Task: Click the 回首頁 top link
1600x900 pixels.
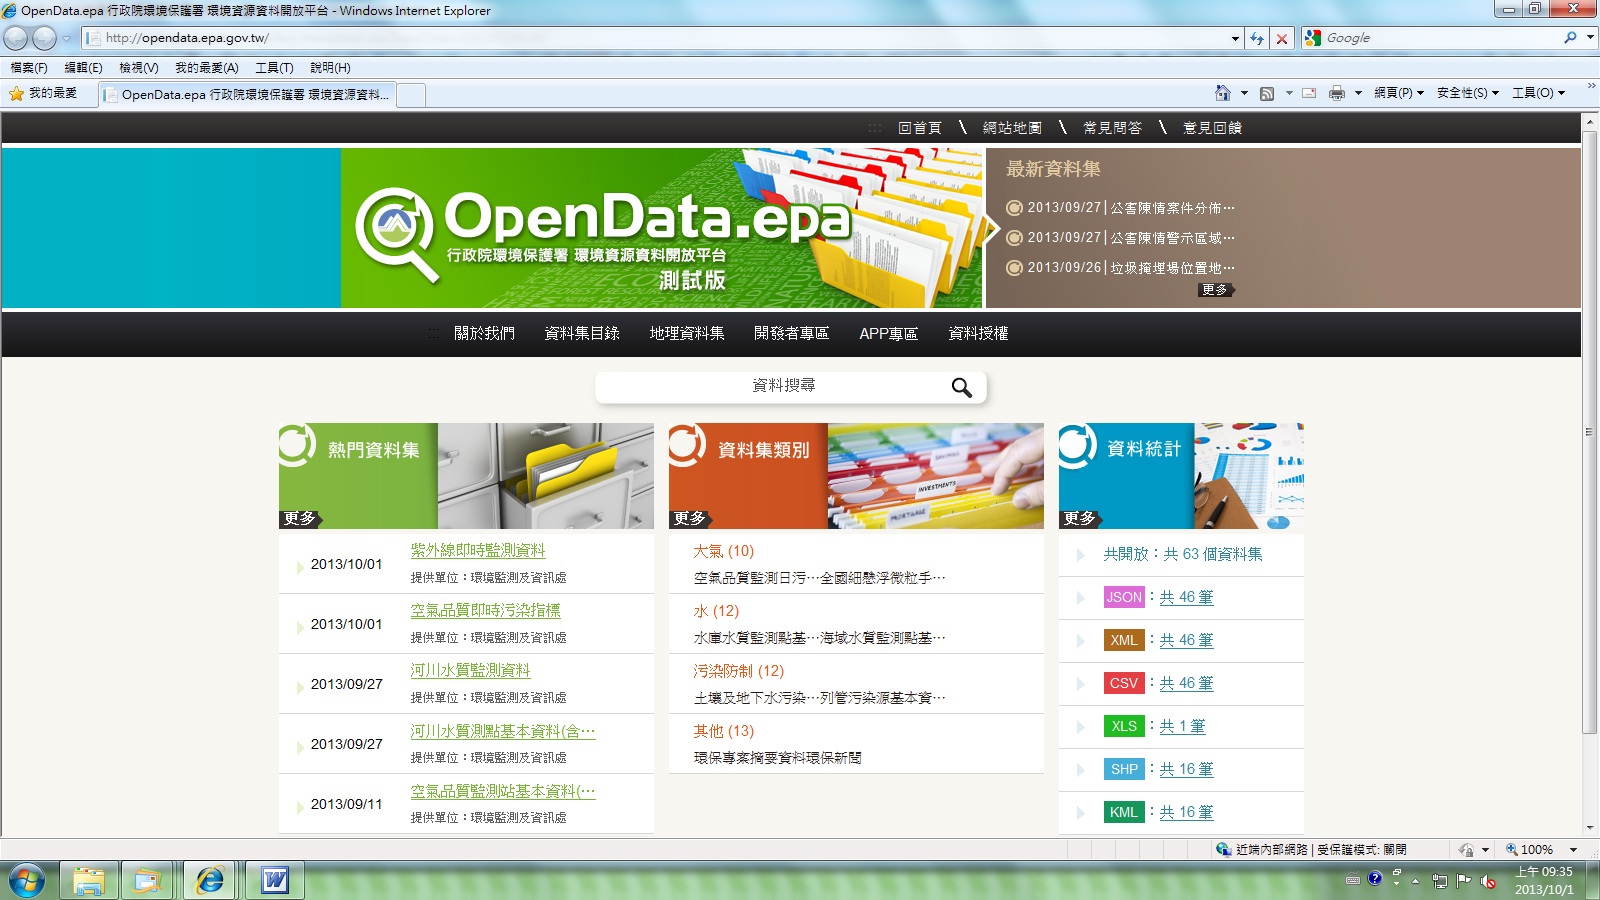Action: 920,128
